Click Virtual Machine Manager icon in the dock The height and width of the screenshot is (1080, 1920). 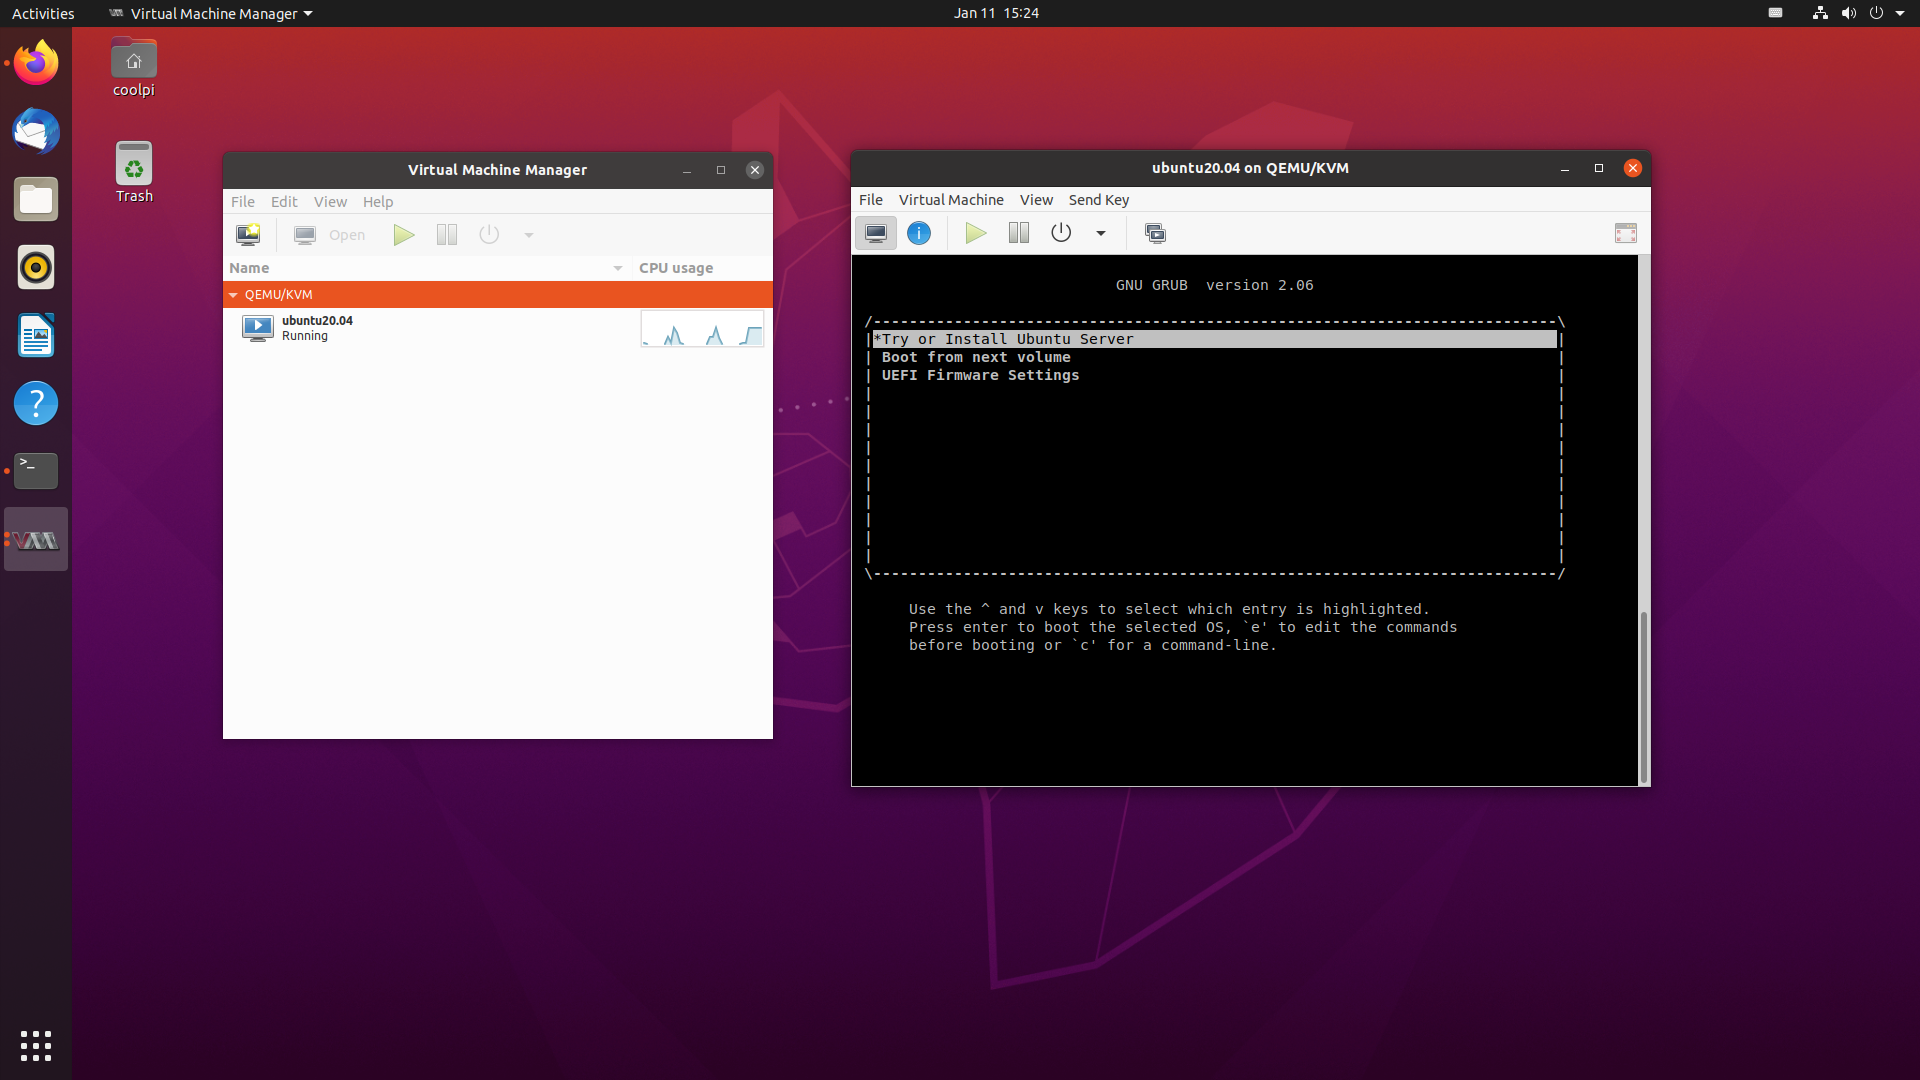36,539
